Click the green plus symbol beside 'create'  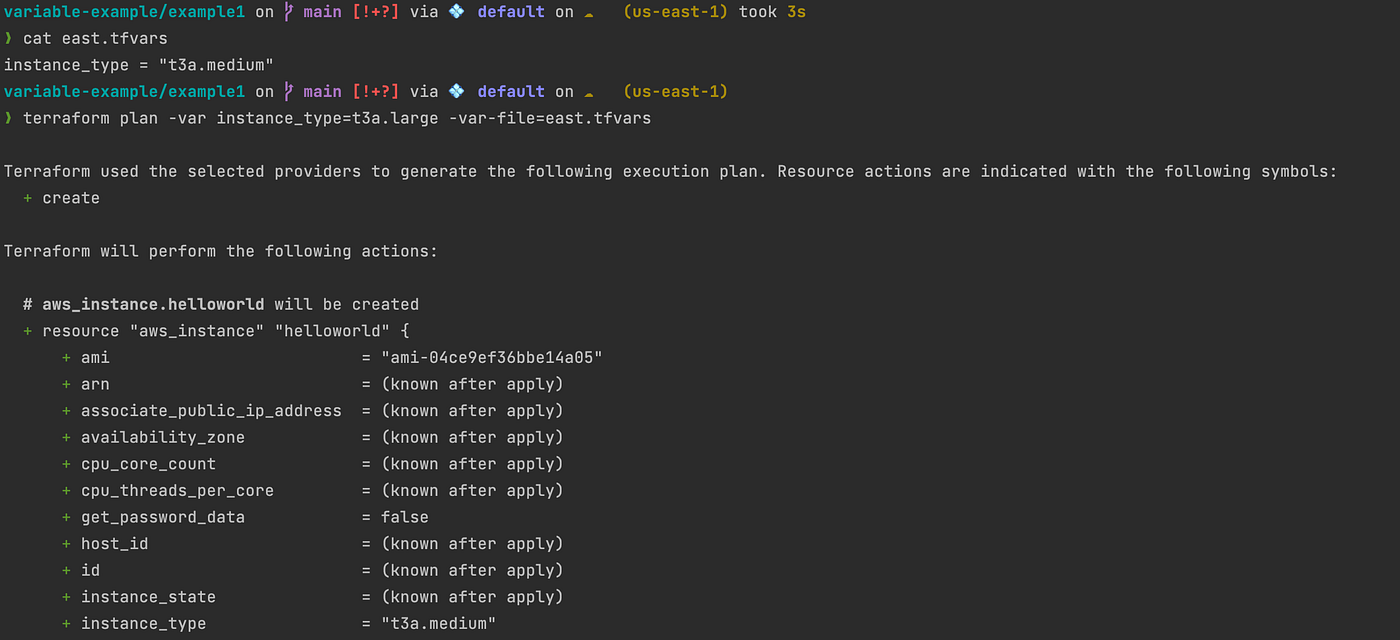click(28, 198)
